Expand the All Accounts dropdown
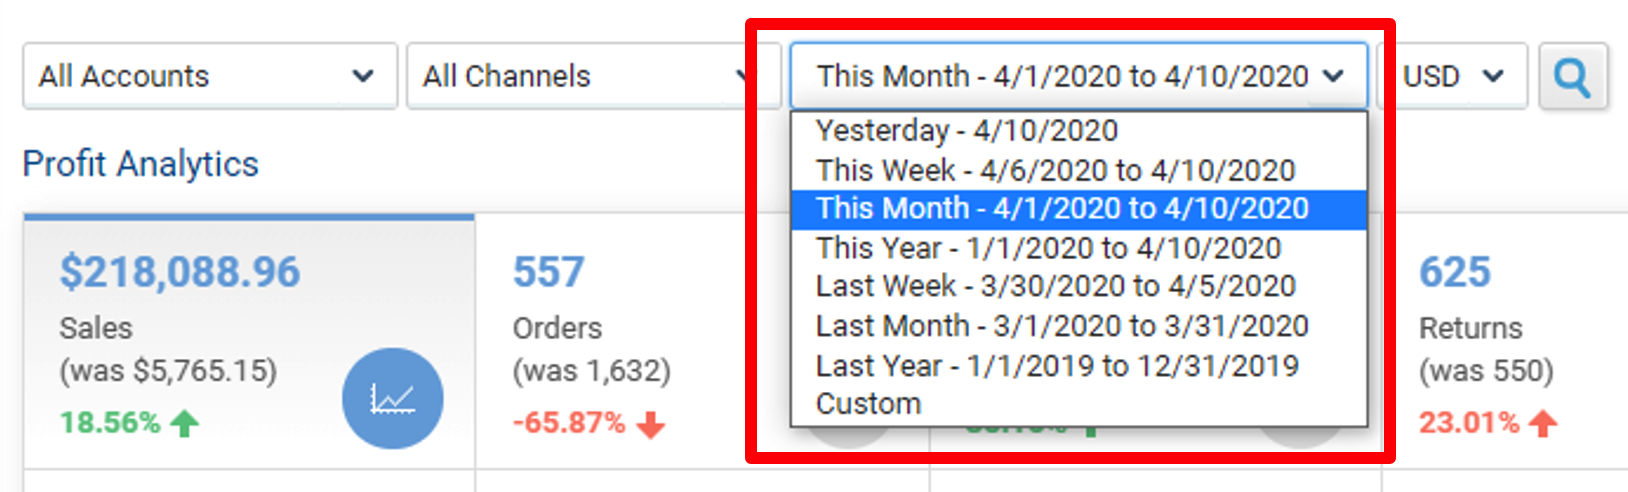The height and width of the screenshot is (492, 1628). (x=210, y=76)
